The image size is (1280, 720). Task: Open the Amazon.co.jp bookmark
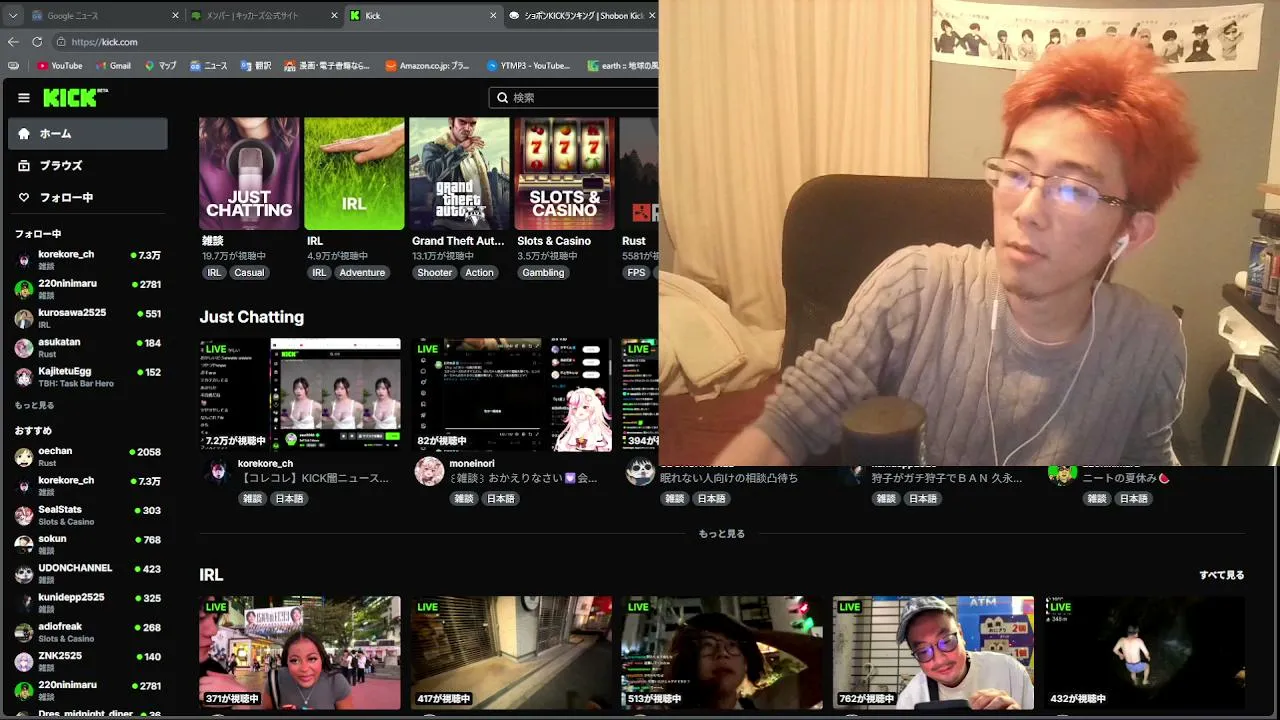pyautogui.click(x=427, y=66)
